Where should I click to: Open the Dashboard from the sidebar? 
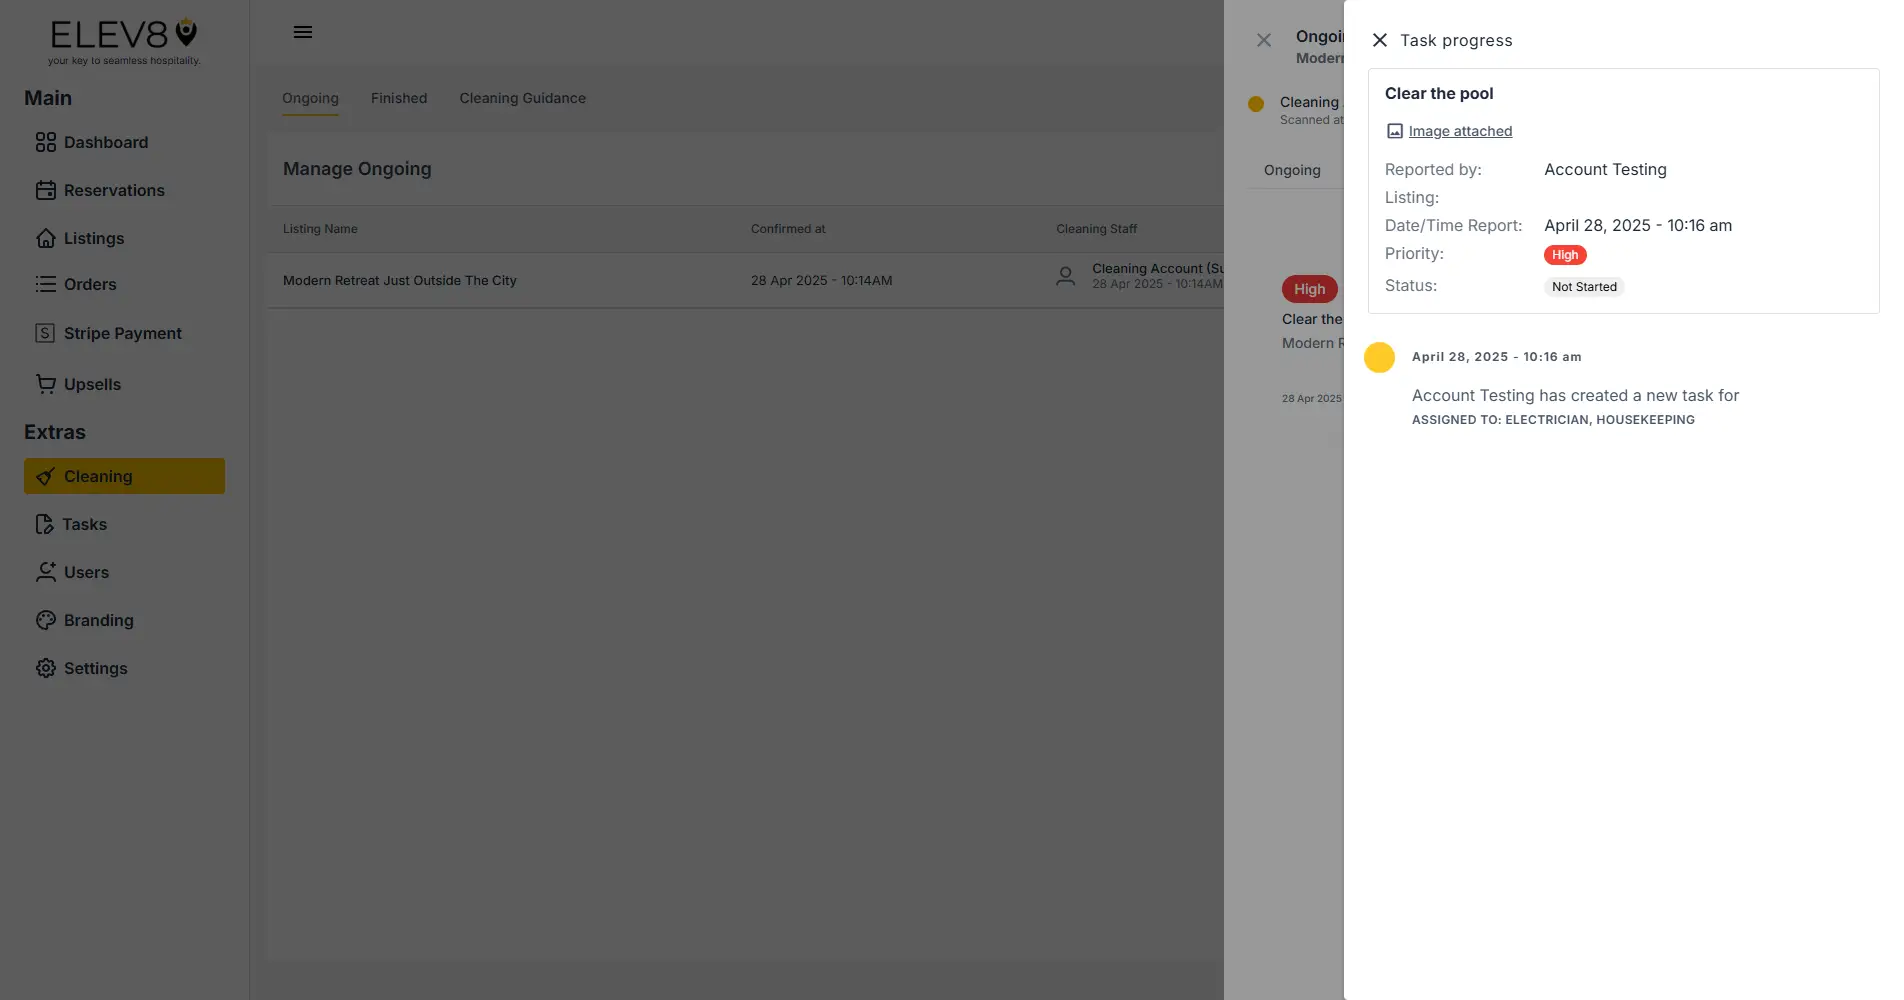pos(105,142)
